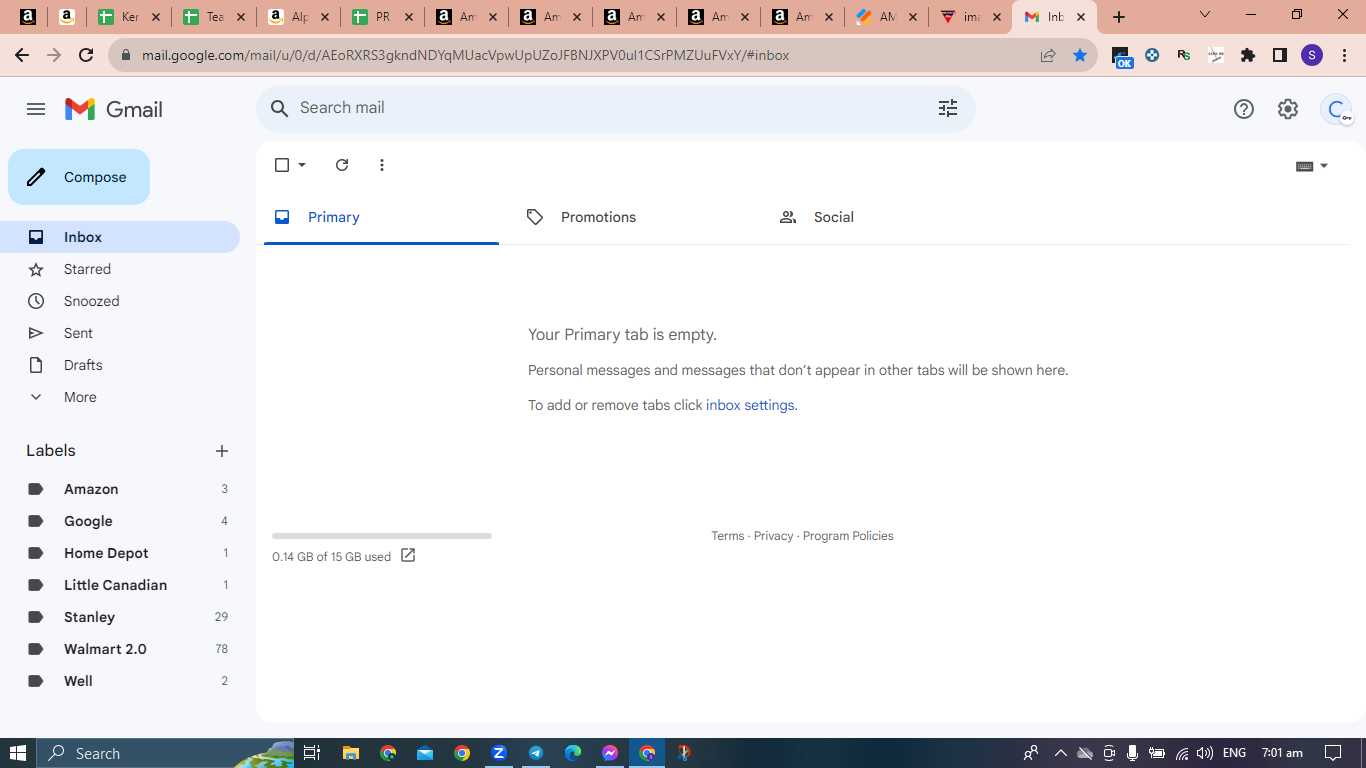Image resolution: width=1366 pixels, height=768 pixels.
Task: Open the Walmart 2.0 label
Action: point(120,649)
